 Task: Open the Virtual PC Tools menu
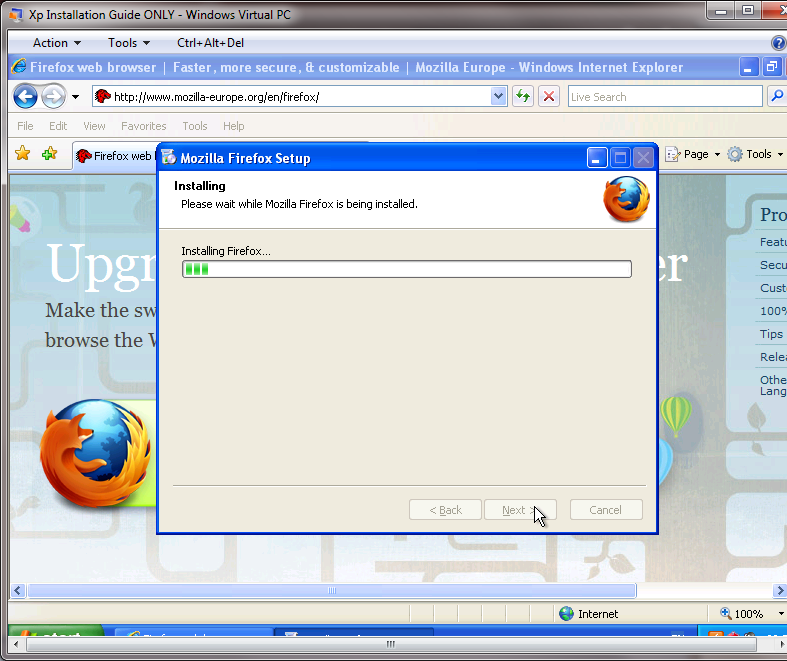pos(129,43)
